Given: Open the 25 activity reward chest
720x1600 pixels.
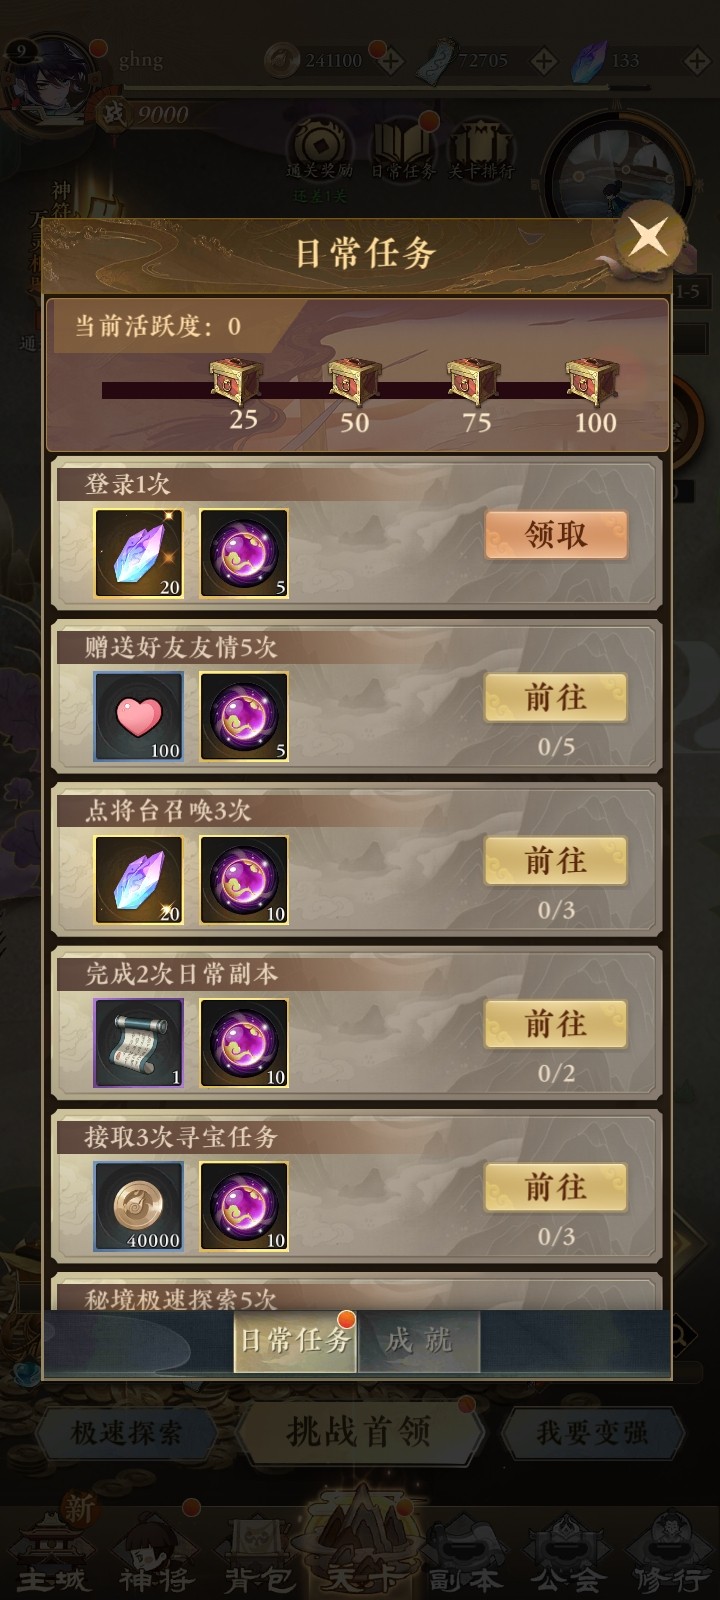Looking at the screenshot, I should pos(236,382).
